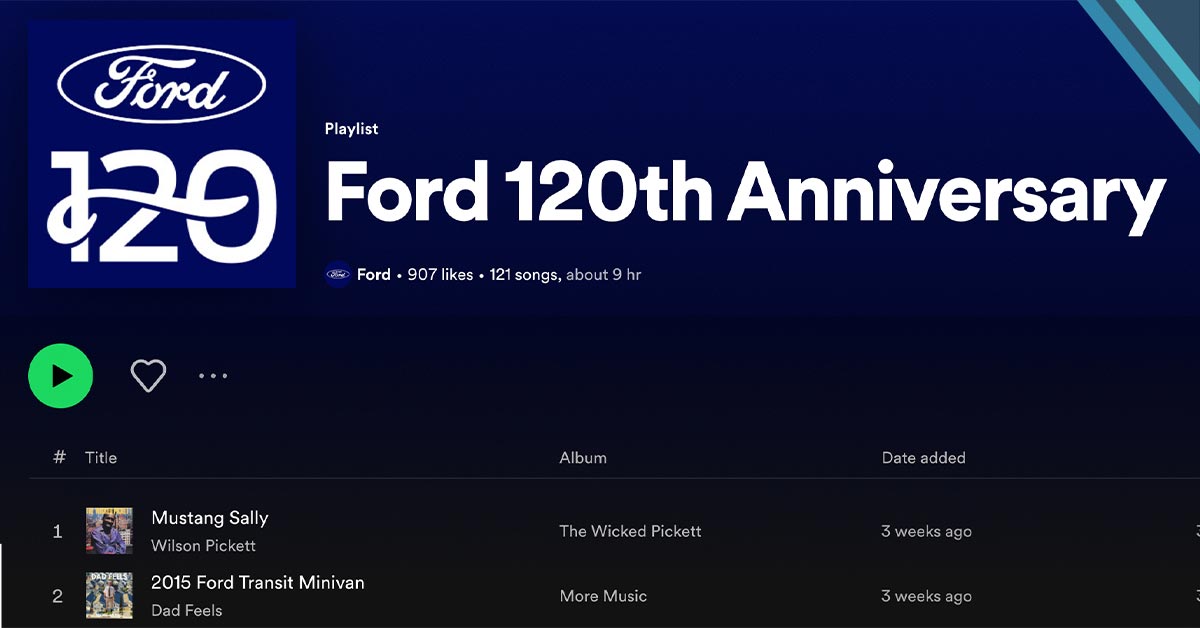Sort tracks by the Title column
Screen dimensions: 1200x628
point(100,457)
